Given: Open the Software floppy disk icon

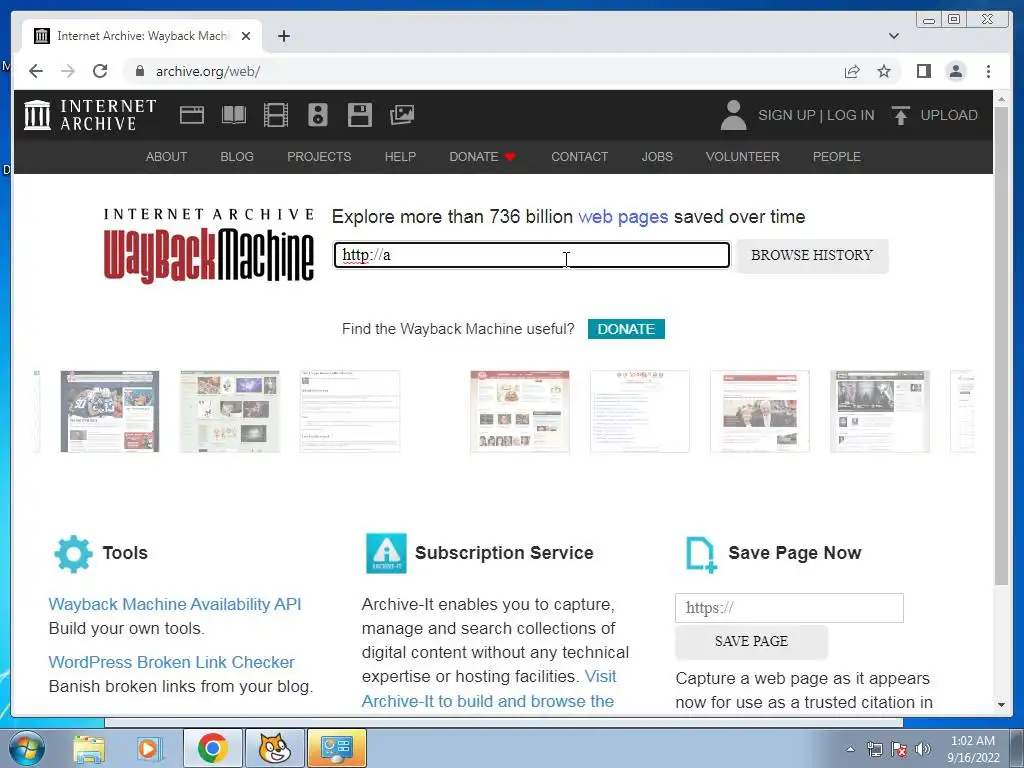Looking at the screenshot, I should pyautogui.click(x=359, y=115).
